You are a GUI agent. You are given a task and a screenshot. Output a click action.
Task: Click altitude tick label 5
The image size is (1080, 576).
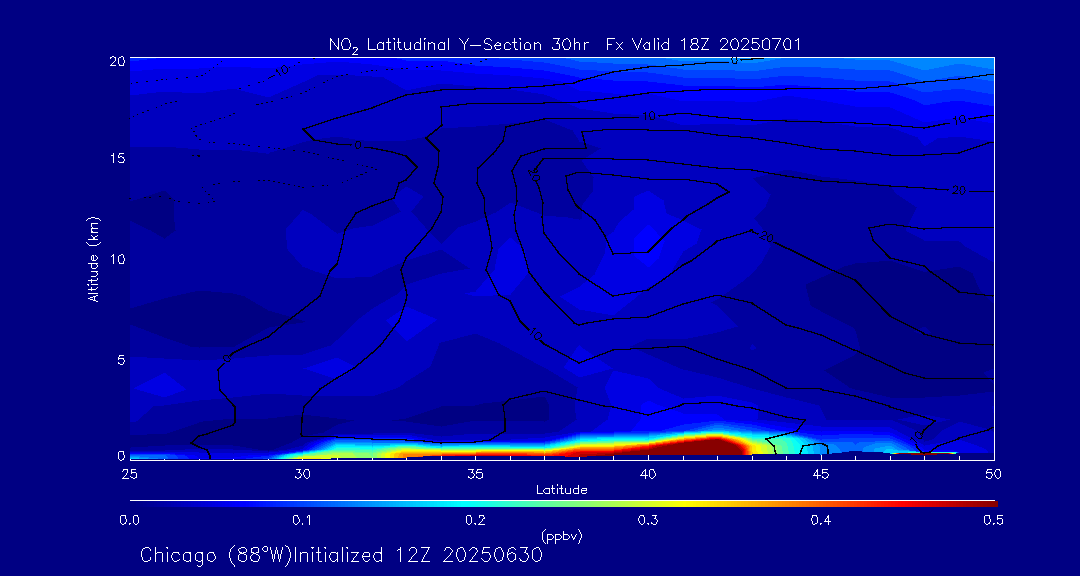(121, 360)
